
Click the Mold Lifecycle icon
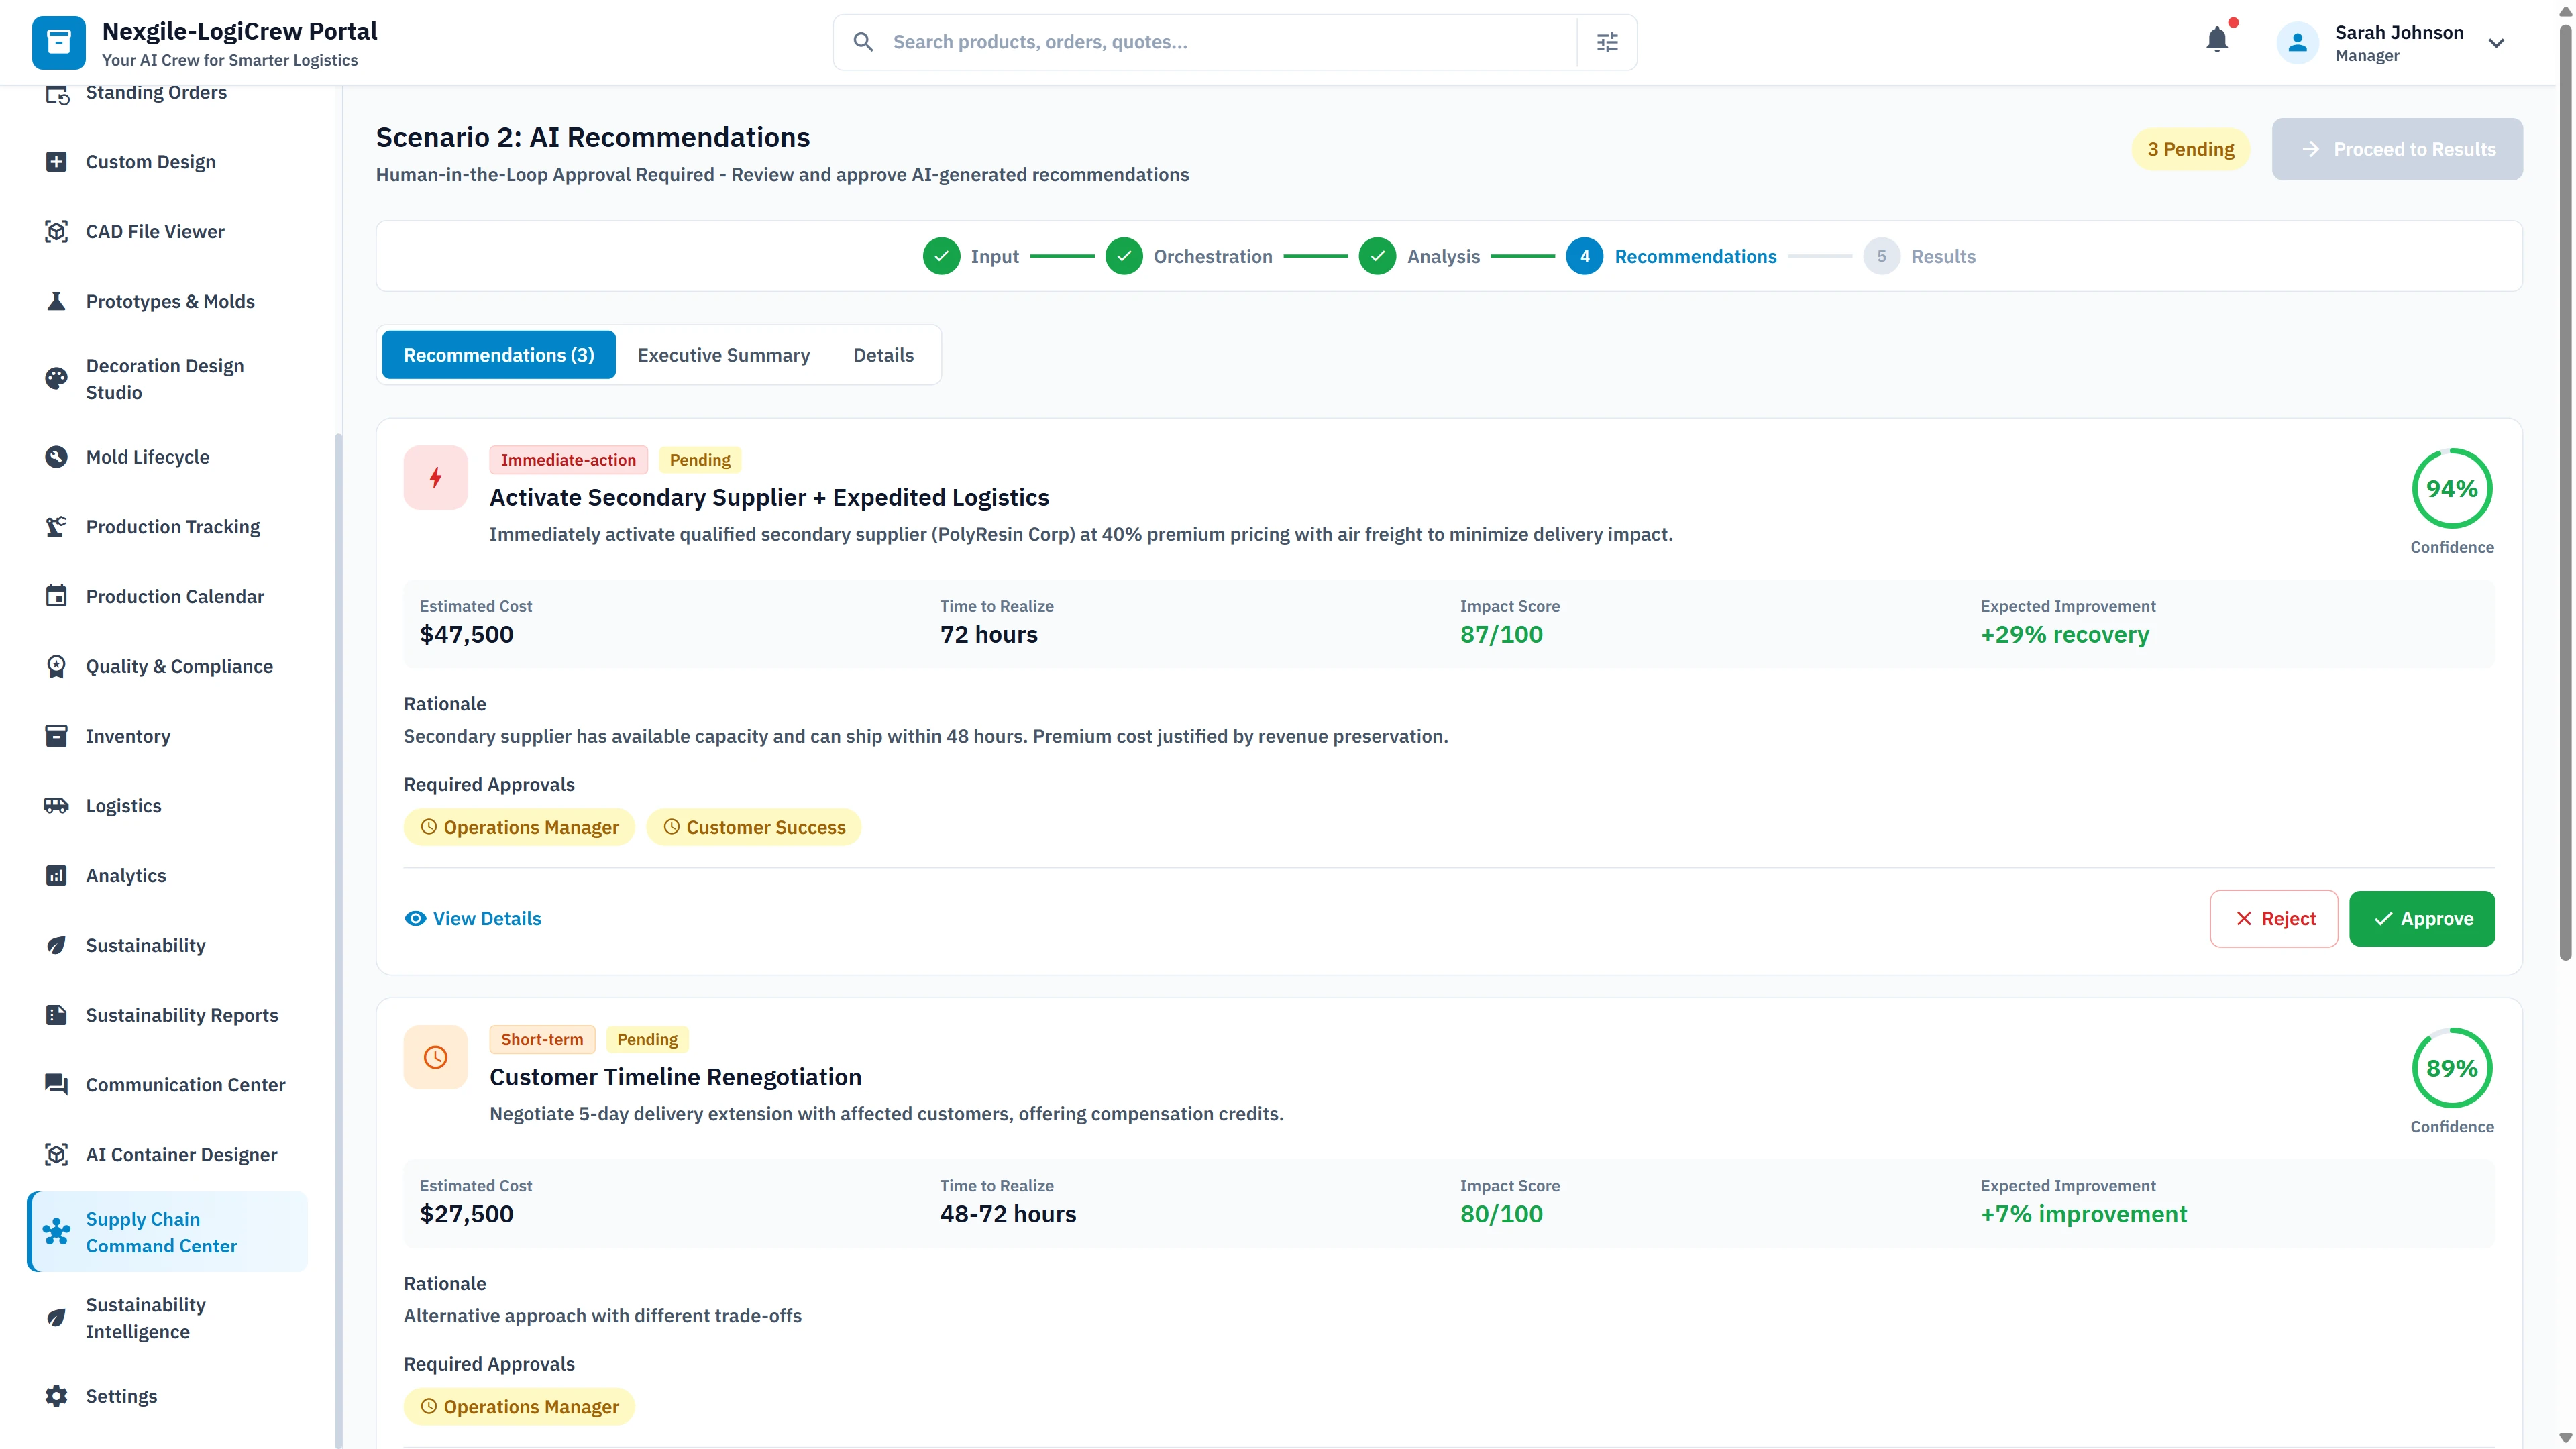[x=56, y=456]
